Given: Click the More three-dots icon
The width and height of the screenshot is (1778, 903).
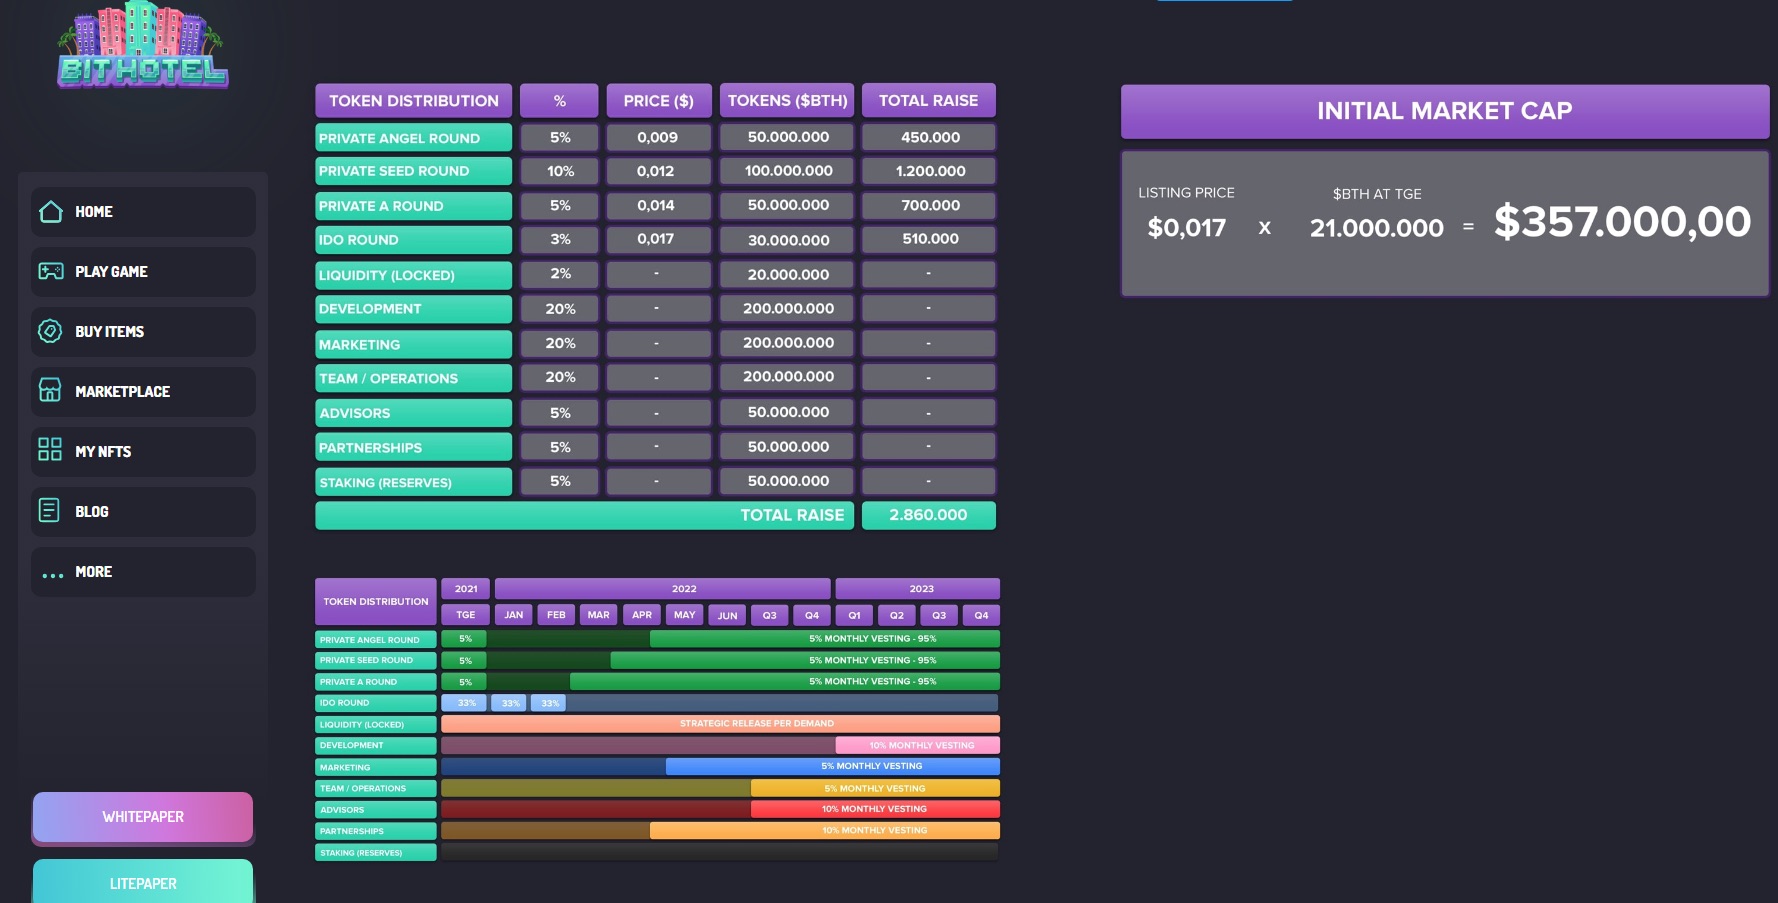Looking at the screenshot, I should point(52,575).
